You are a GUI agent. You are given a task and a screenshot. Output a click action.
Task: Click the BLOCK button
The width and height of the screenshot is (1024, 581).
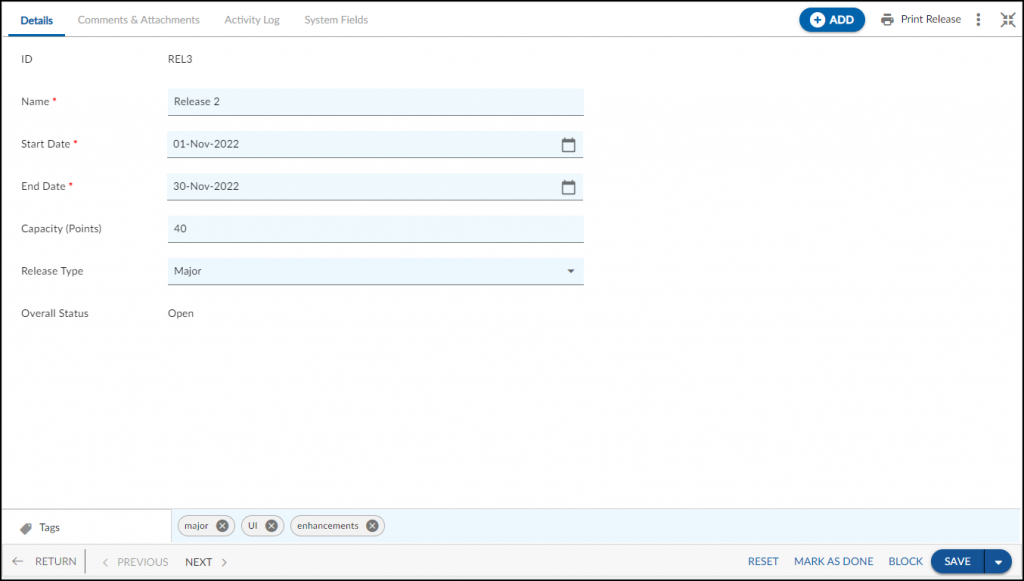coord(905,561)
